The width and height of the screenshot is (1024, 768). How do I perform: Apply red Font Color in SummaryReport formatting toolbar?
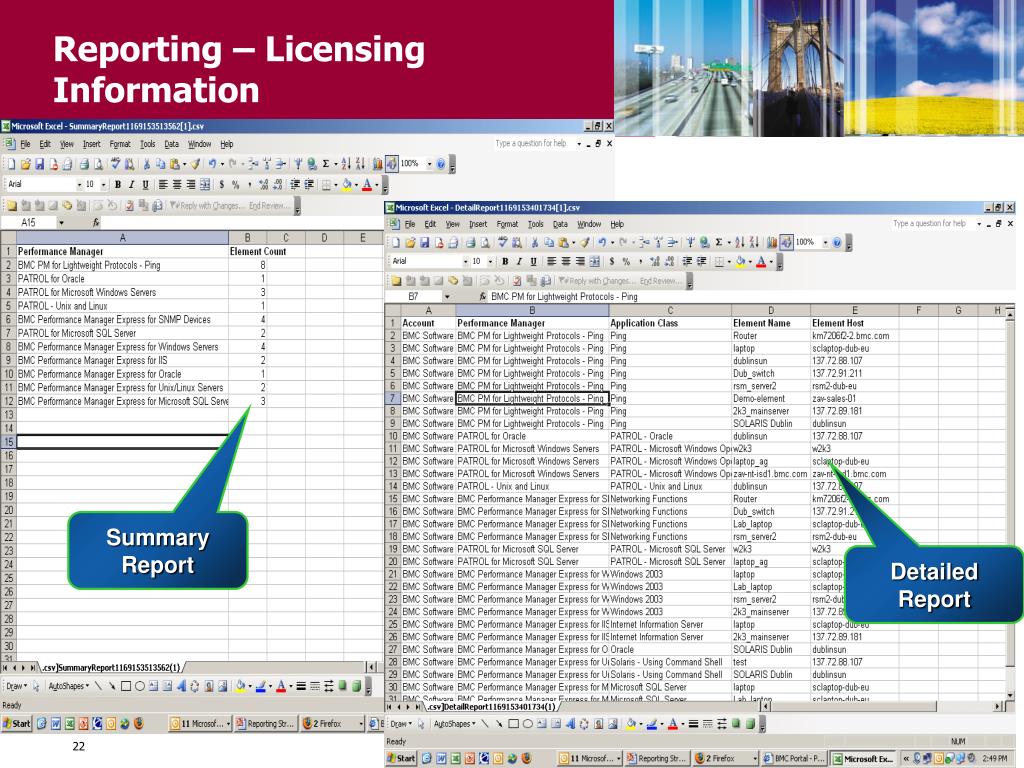click(x=367, y=185)
